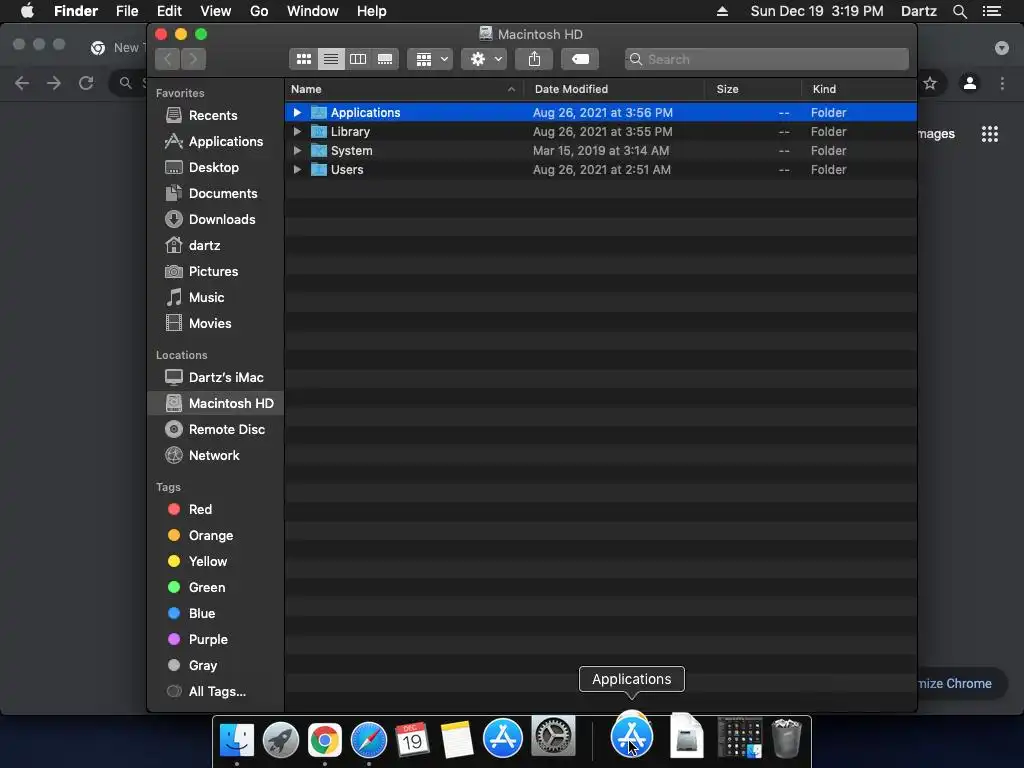Expand the Library folder disclosure triangle
1024x768 pixels.
click(x=297, y=131)
